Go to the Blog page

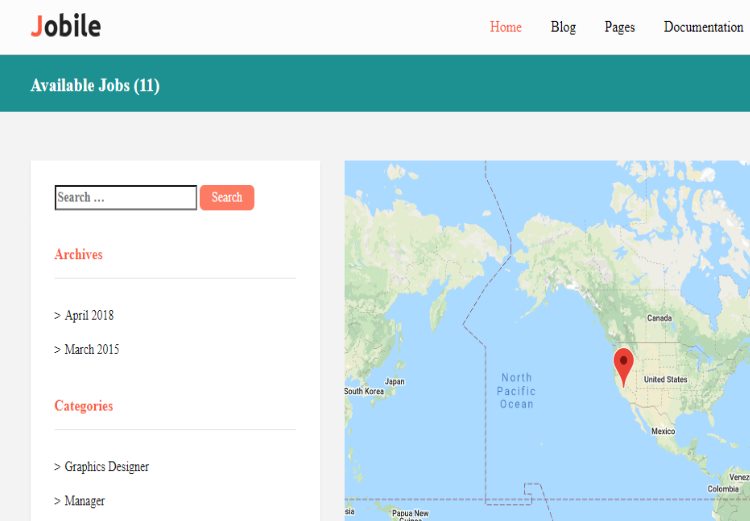coord(563,27)
